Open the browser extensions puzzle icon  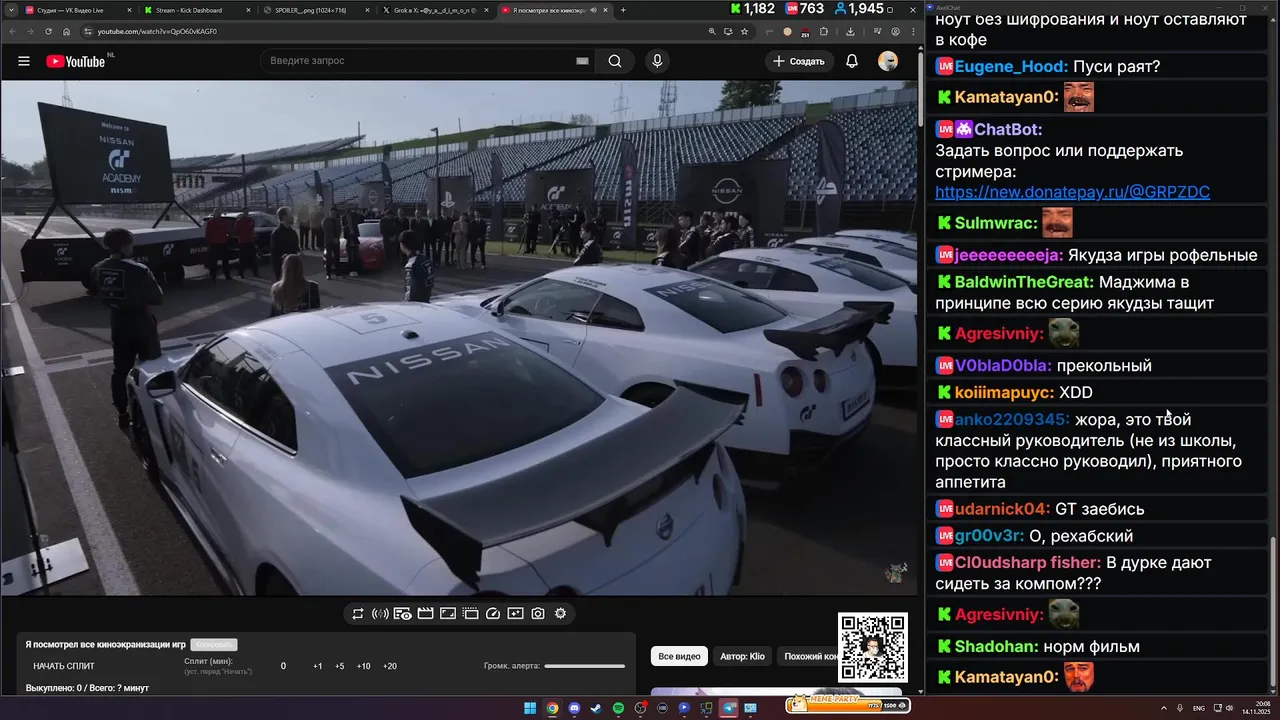[x=824, y=32]
